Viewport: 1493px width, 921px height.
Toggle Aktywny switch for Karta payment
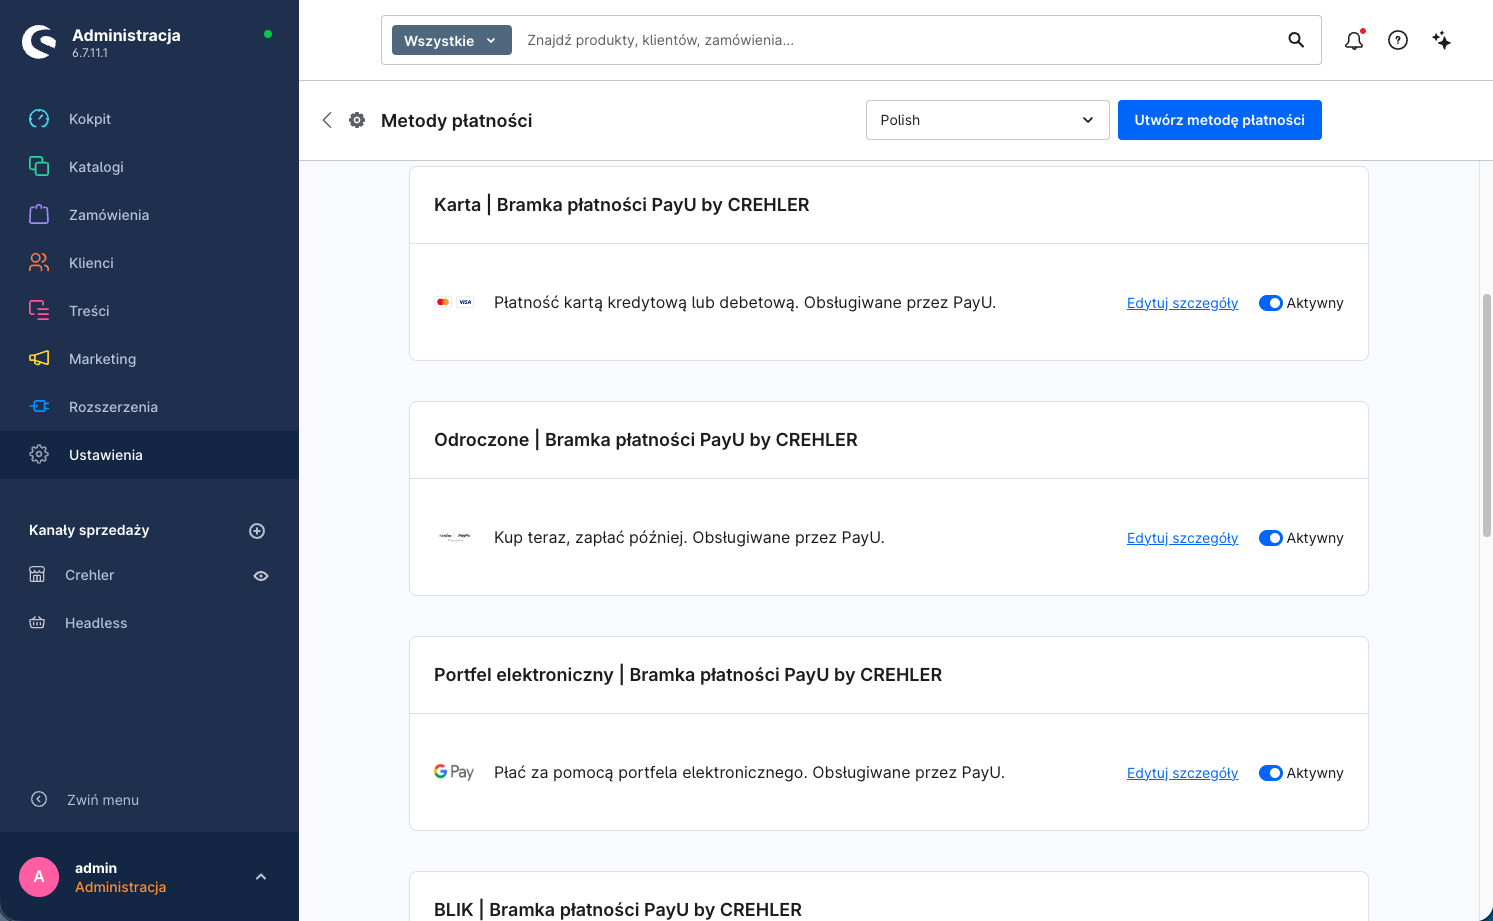tap(1270, 303)
